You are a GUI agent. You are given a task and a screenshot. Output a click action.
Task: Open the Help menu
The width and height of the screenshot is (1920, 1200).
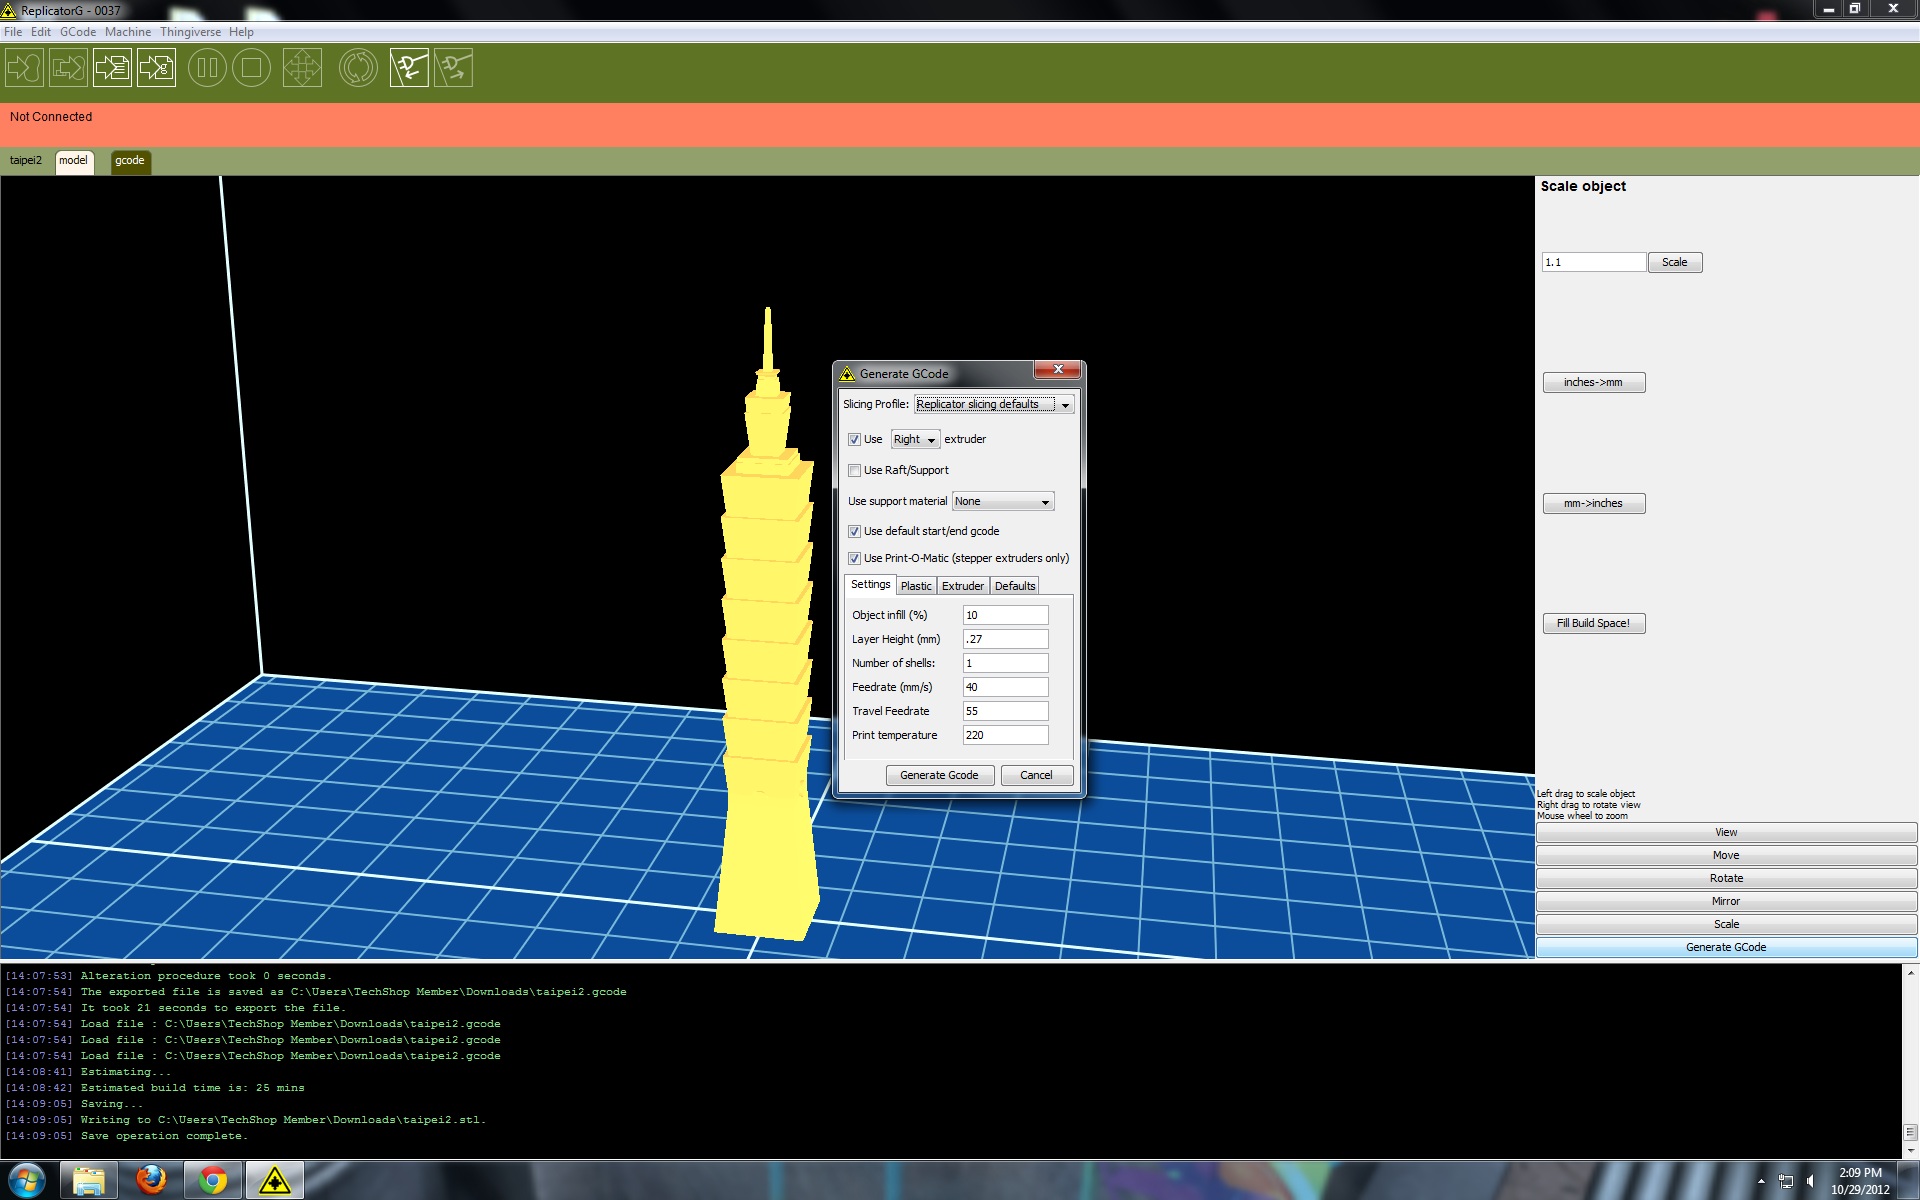[x=241, y=32]
